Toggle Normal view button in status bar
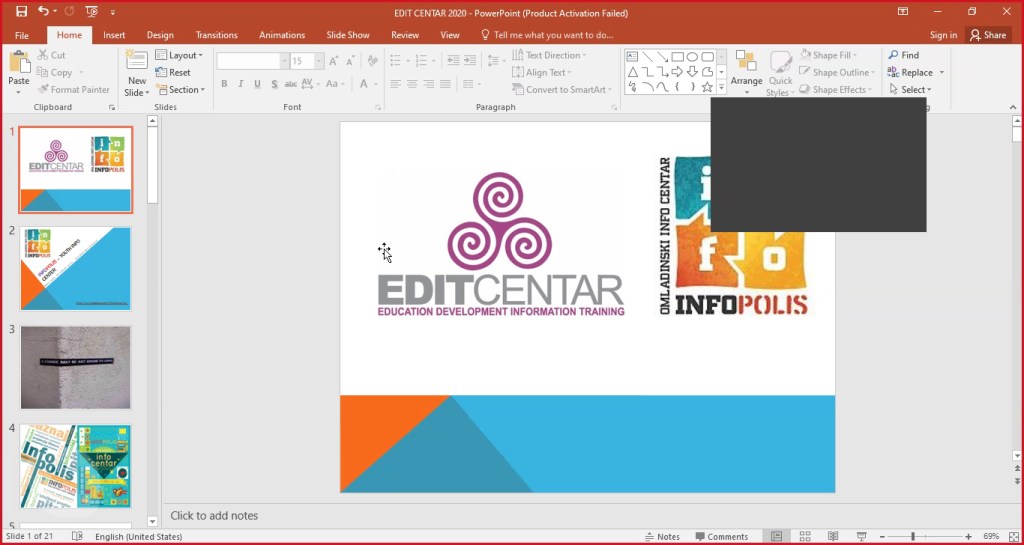 (x=776, y=537)
